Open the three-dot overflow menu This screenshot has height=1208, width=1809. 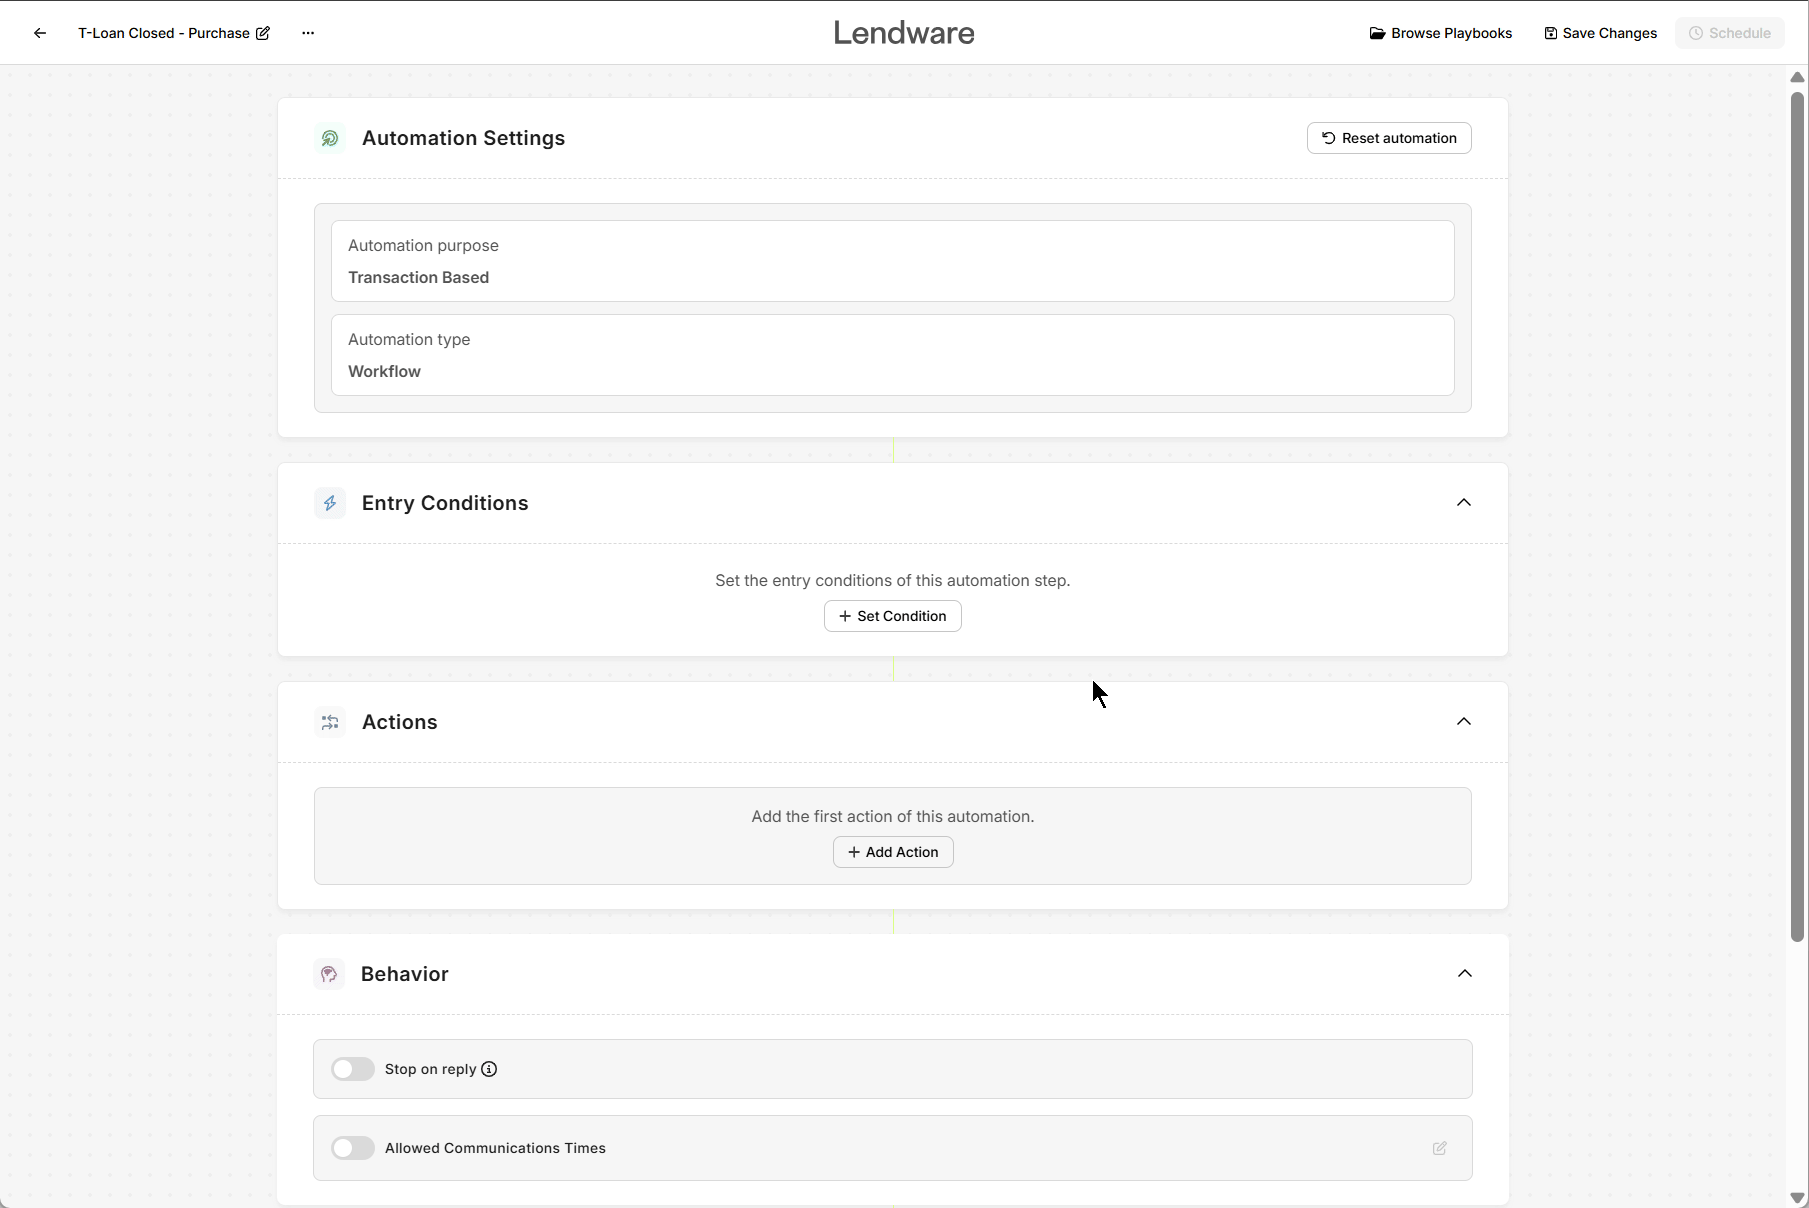[307, 32]
